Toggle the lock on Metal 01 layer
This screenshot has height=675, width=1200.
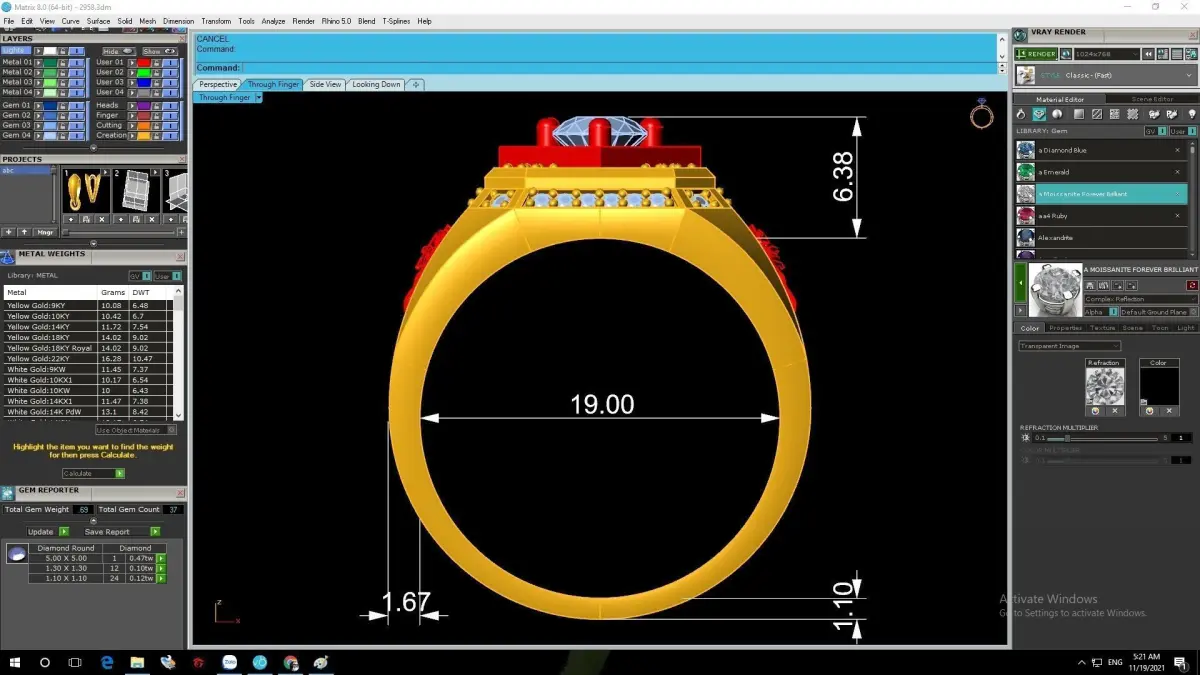[63, 62]
